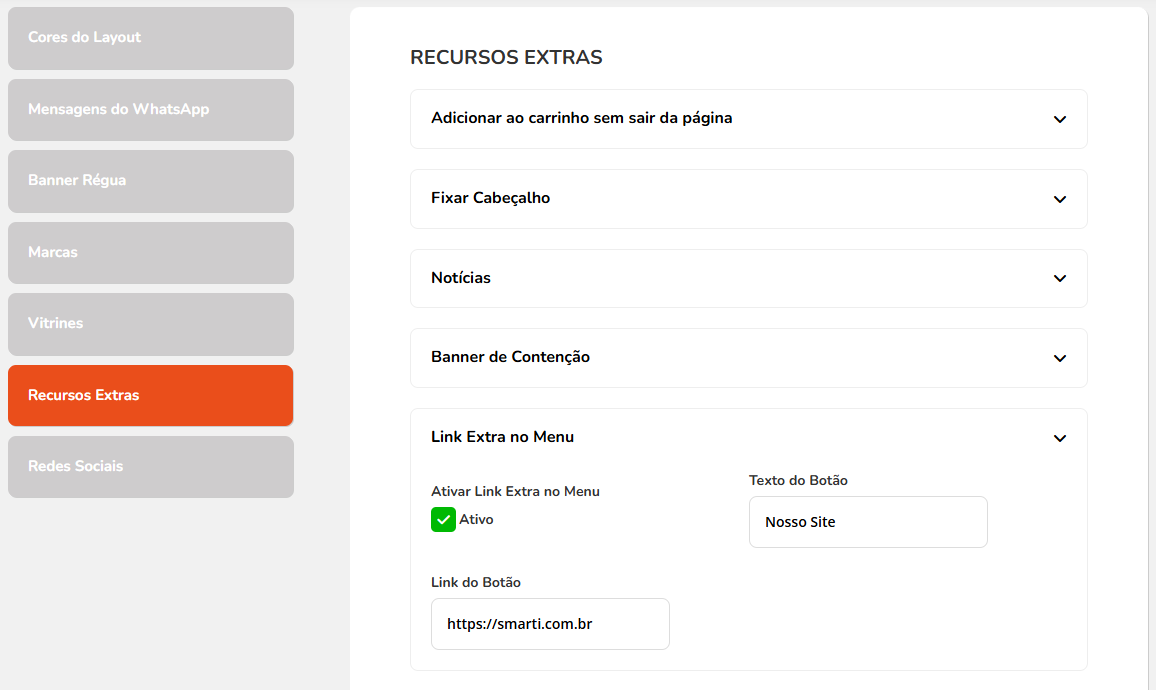
Task: Click the Banner de Contenção title
Action: (x=510, y=357)
